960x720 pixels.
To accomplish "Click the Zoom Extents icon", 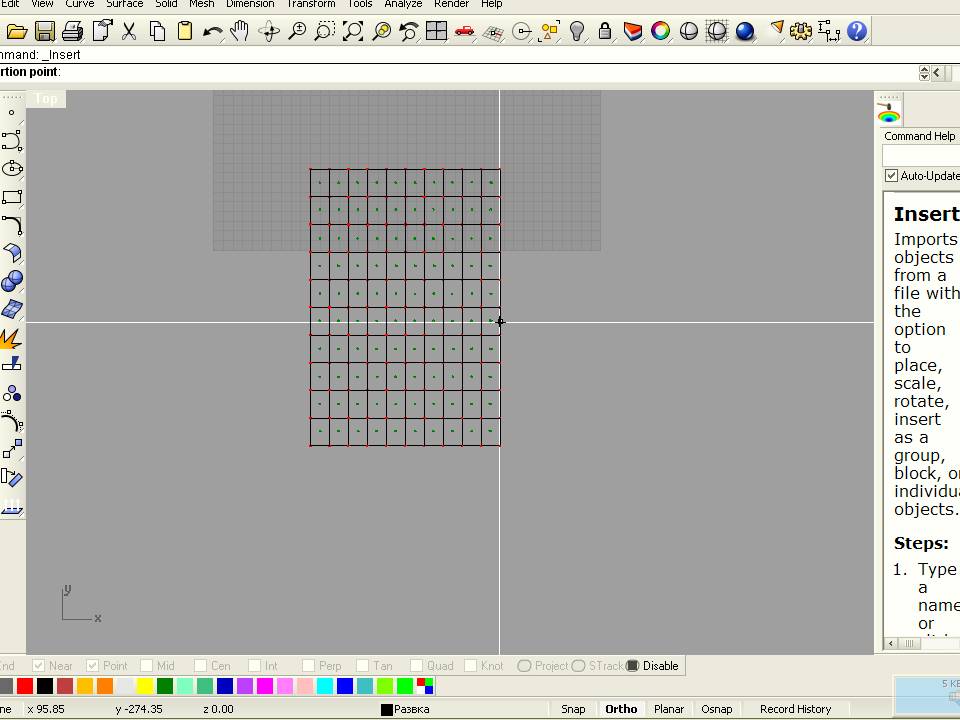I will [353, 32].
